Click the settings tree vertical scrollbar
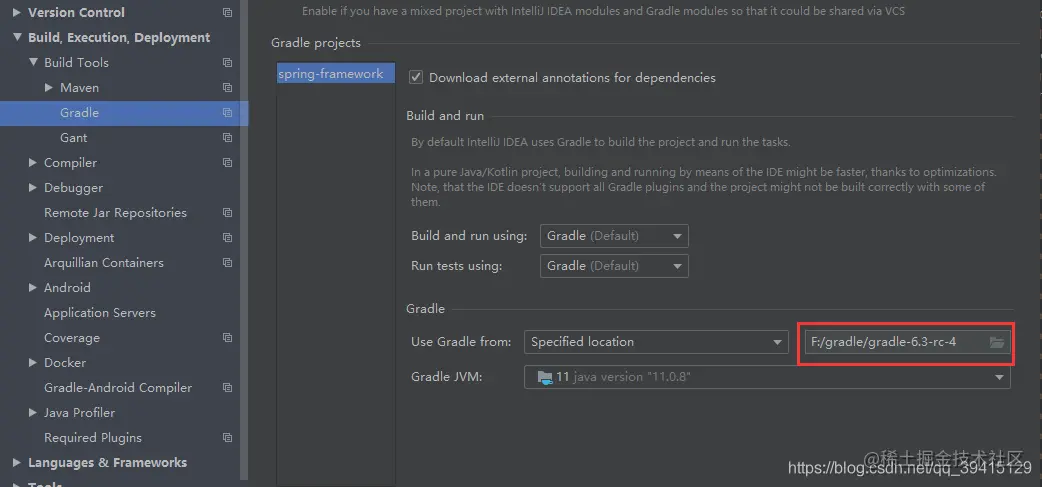The image size is (1042, 487). pos(244,239)
